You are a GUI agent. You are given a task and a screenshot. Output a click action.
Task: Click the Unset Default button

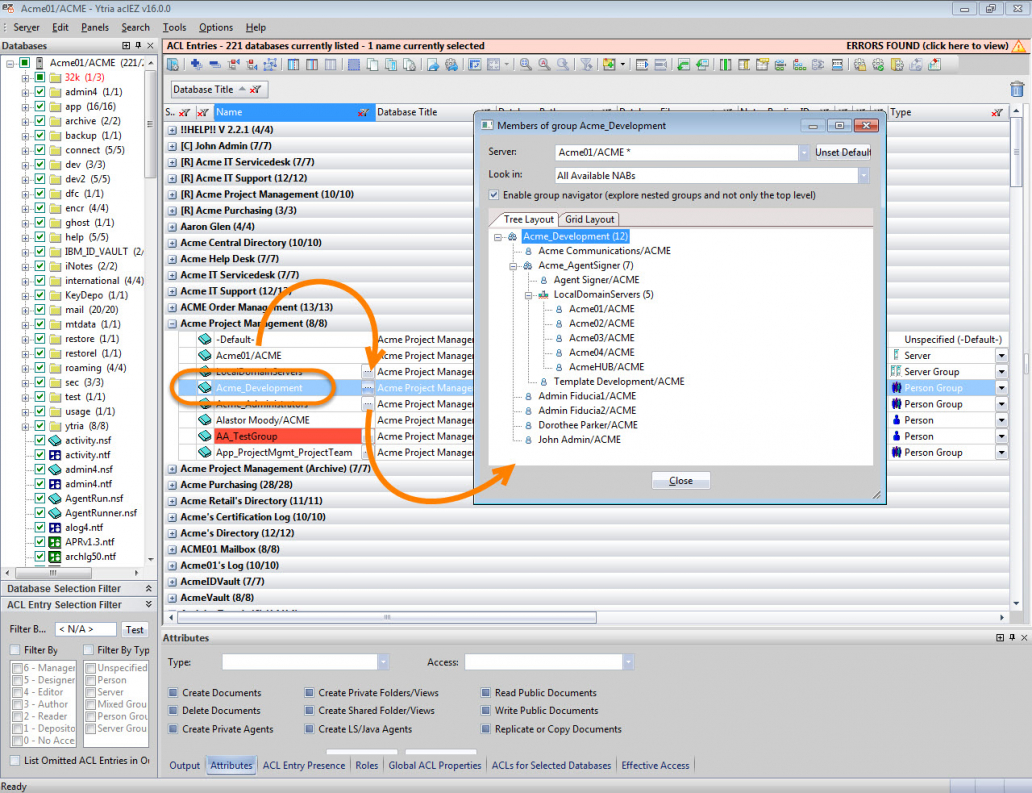coord(842,152)
